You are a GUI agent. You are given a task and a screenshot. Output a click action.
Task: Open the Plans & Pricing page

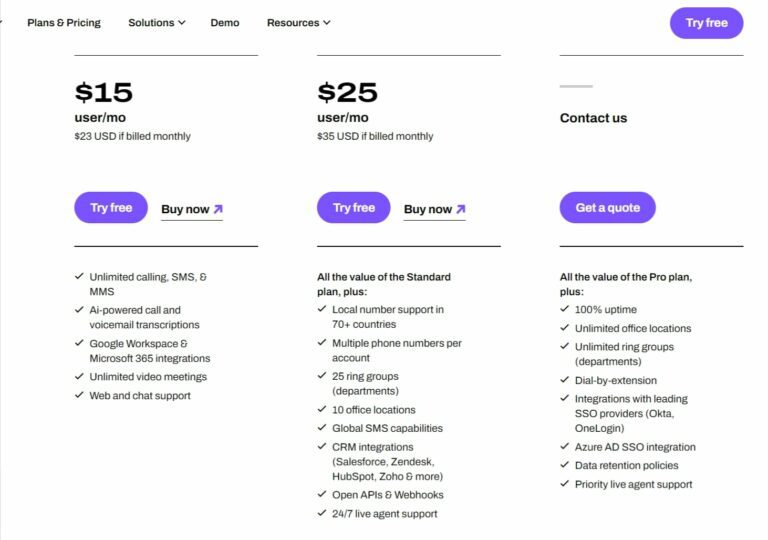click(x=64, y=23)
